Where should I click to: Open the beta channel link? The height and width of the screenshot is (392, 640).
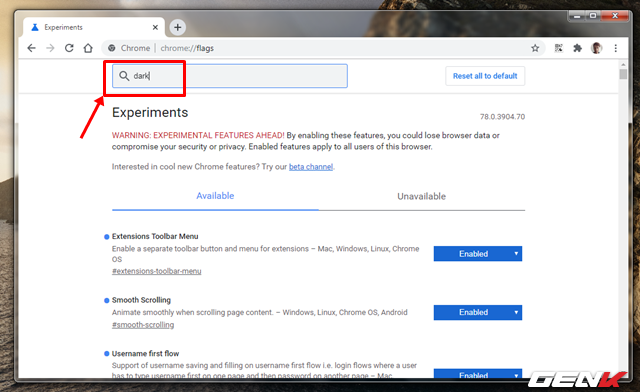311,167
